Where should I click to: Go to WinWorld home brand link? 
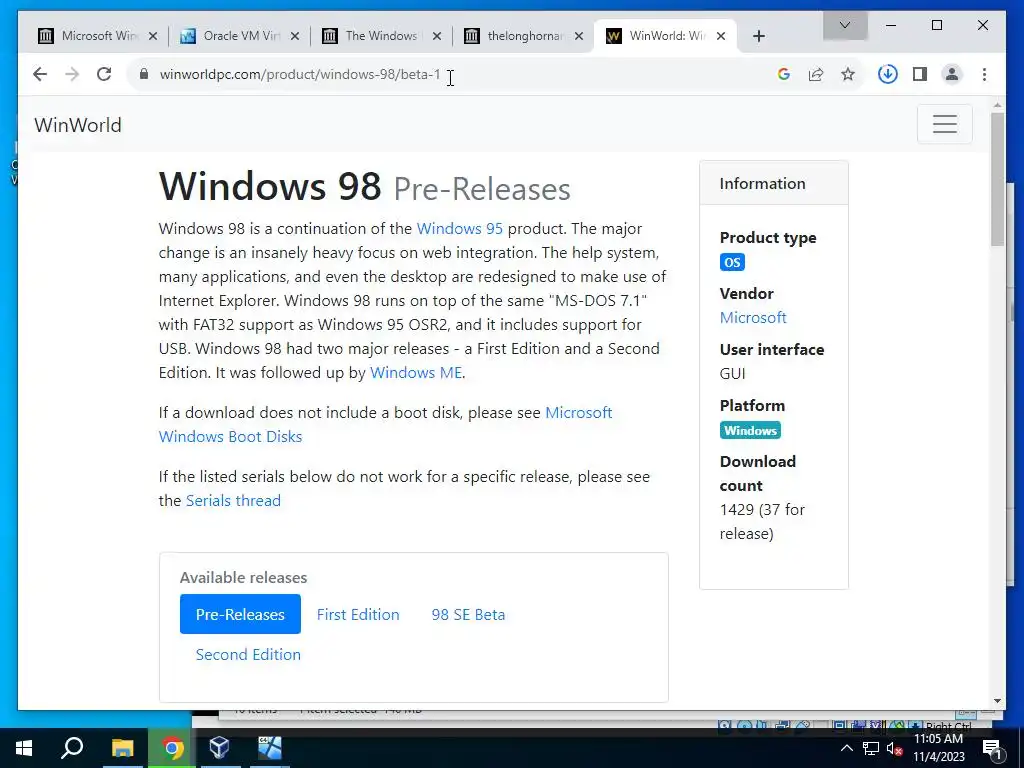(78, 125)
